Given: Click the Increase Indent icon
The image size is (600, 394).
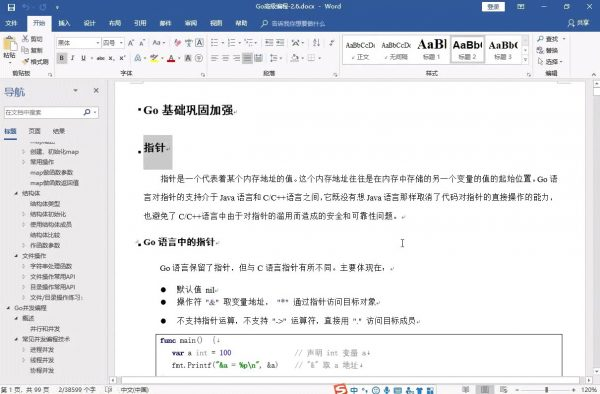Looking at the screenshot, I should [280, 42].
